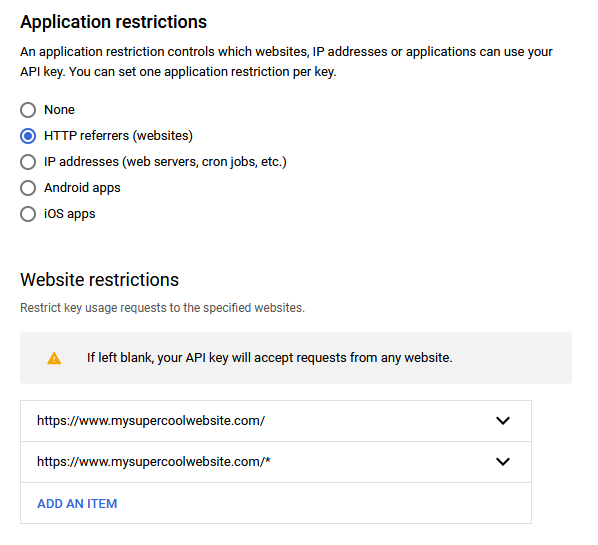Click the https://www.mysupercoolwebsite.com/* referrer text
The height and width of the screenshot is (545, 598).
154,462
